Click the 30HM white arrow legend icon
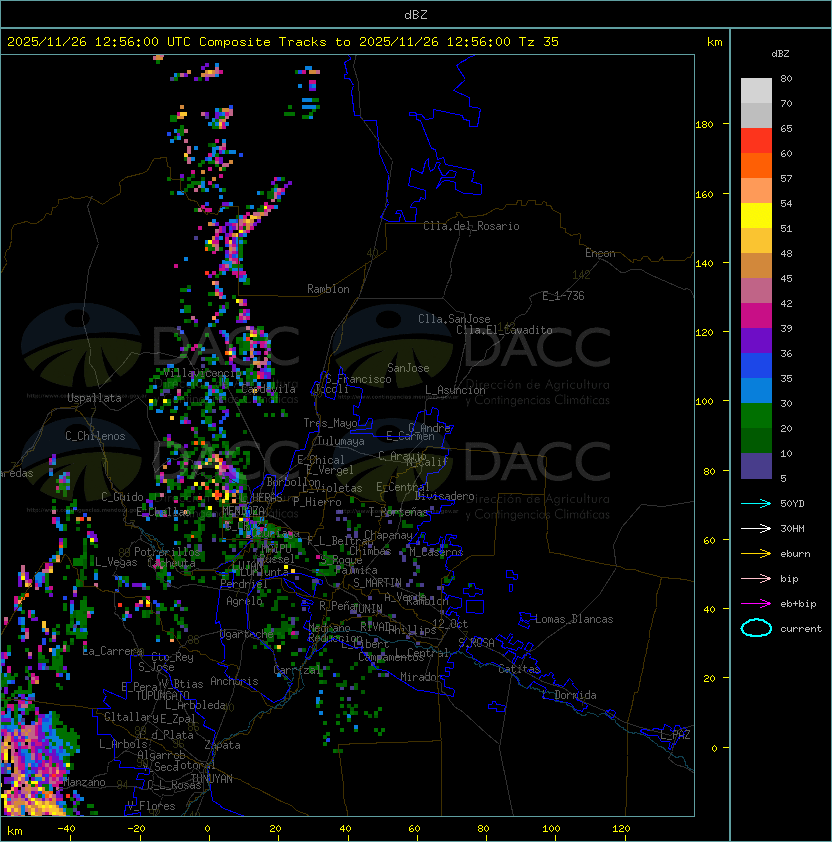Viewport: 832px width, 842px height. click(756, 529)
